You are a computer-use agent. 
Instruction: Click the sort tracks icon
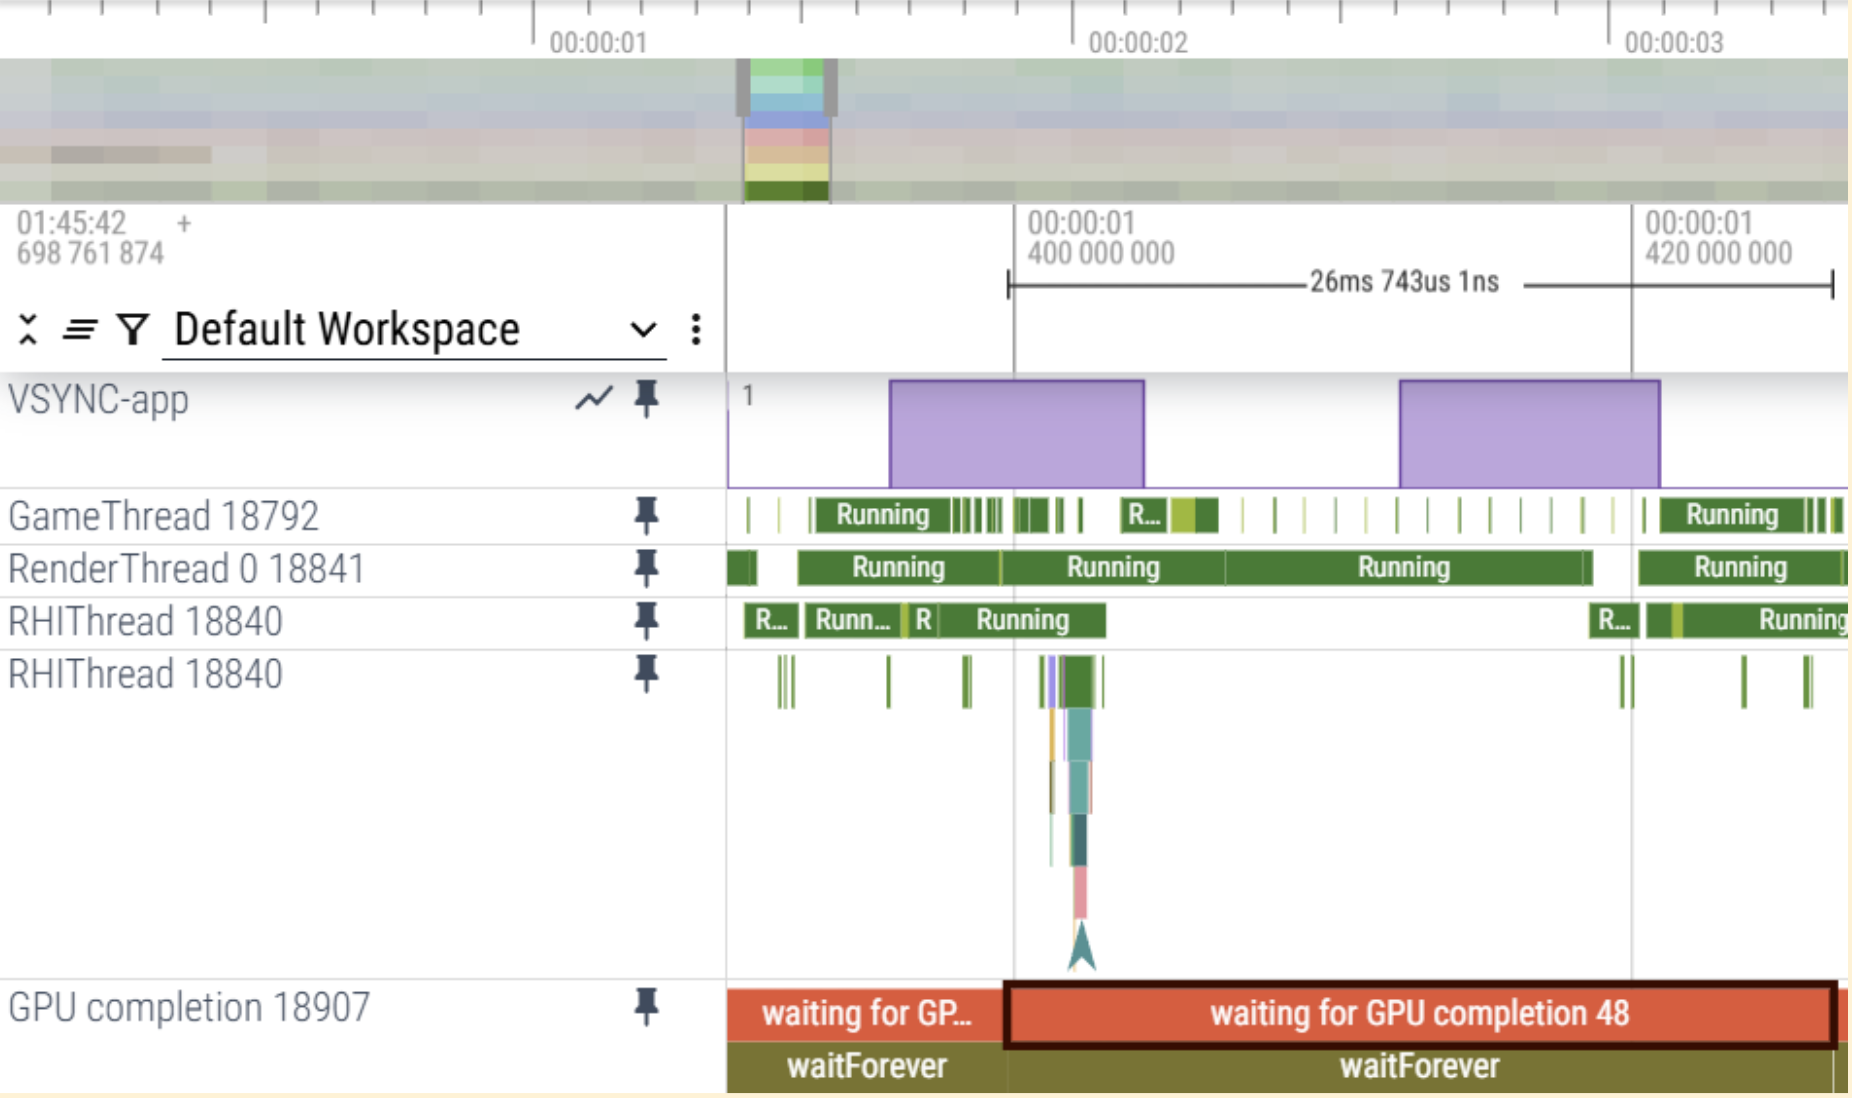(80, 329)
